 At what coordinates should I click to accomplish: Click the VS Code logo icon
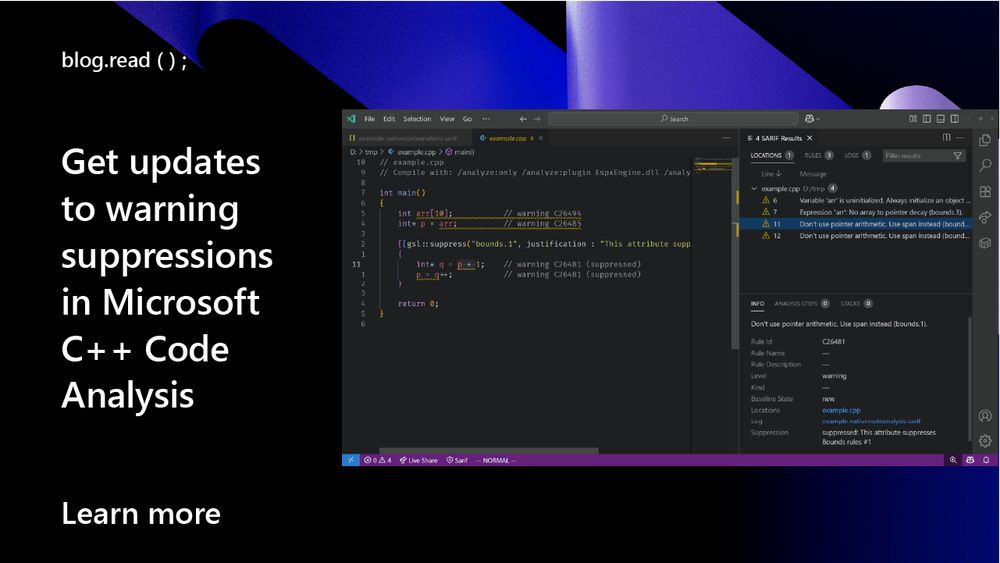point(351,119)
